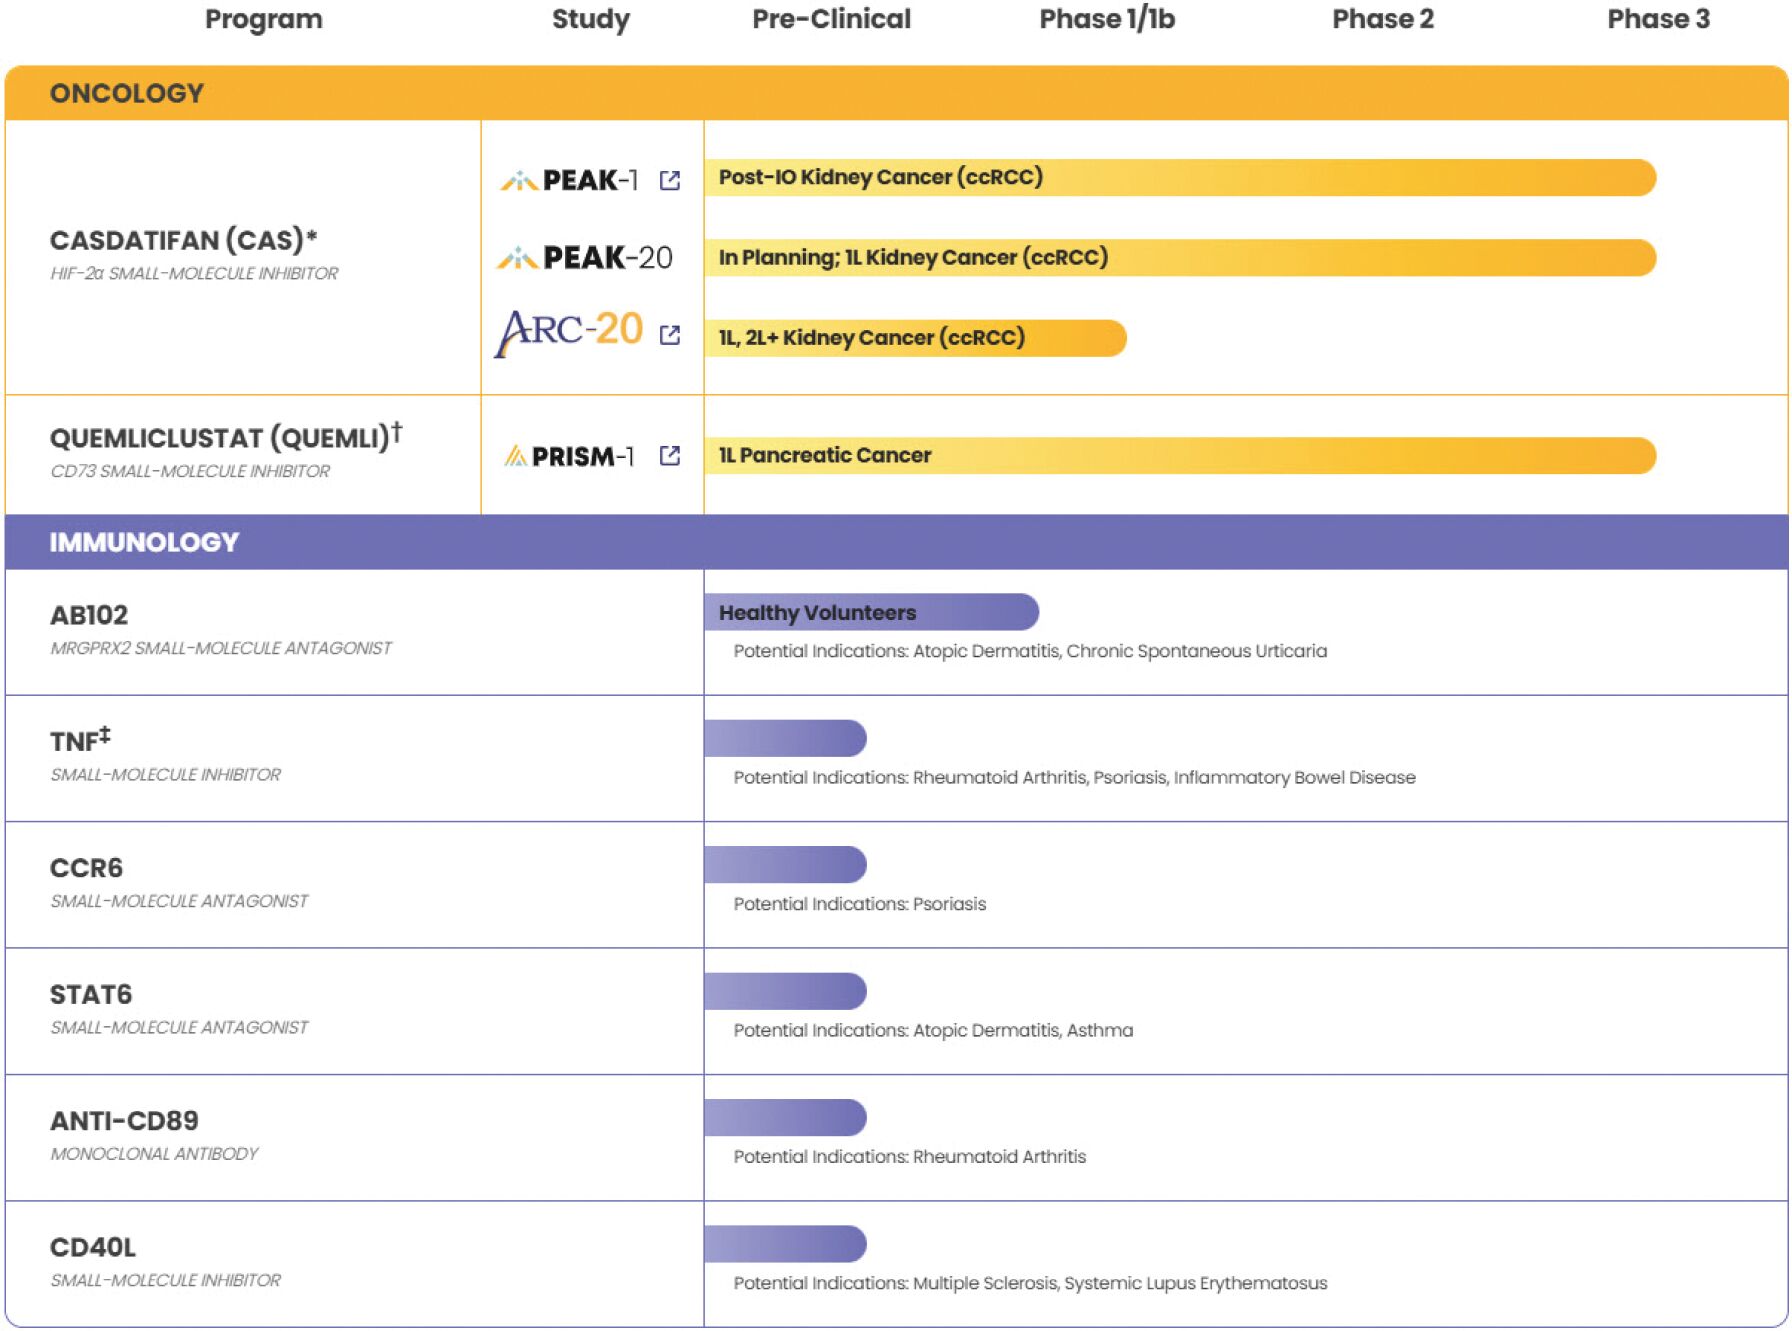Click the IMMUNOLOGY section header
The image size is (1792, 1331).
point(896,542)
